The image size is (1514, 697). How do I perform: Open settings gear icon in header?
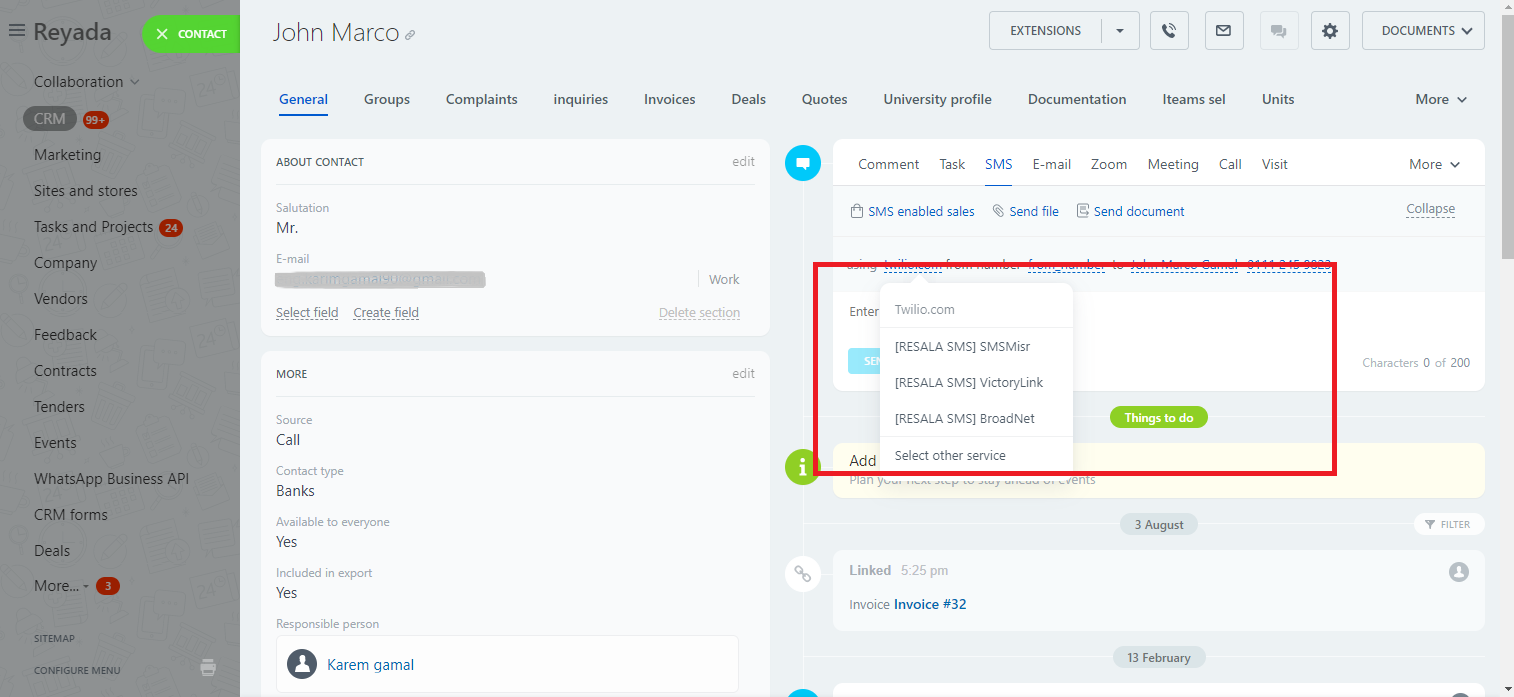[1329, 31]
